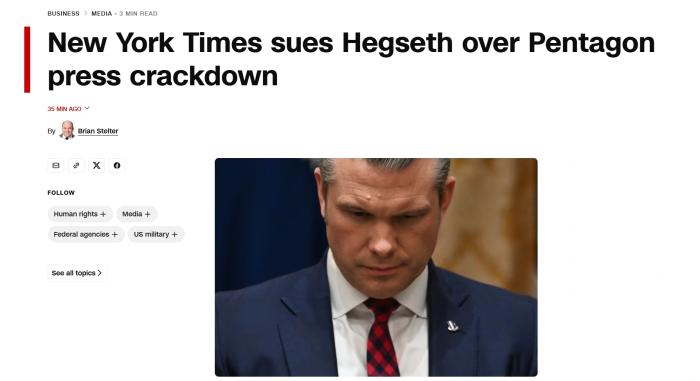
Task: Go to the Media section breadcrumb
Action: (x=102, y=13)
